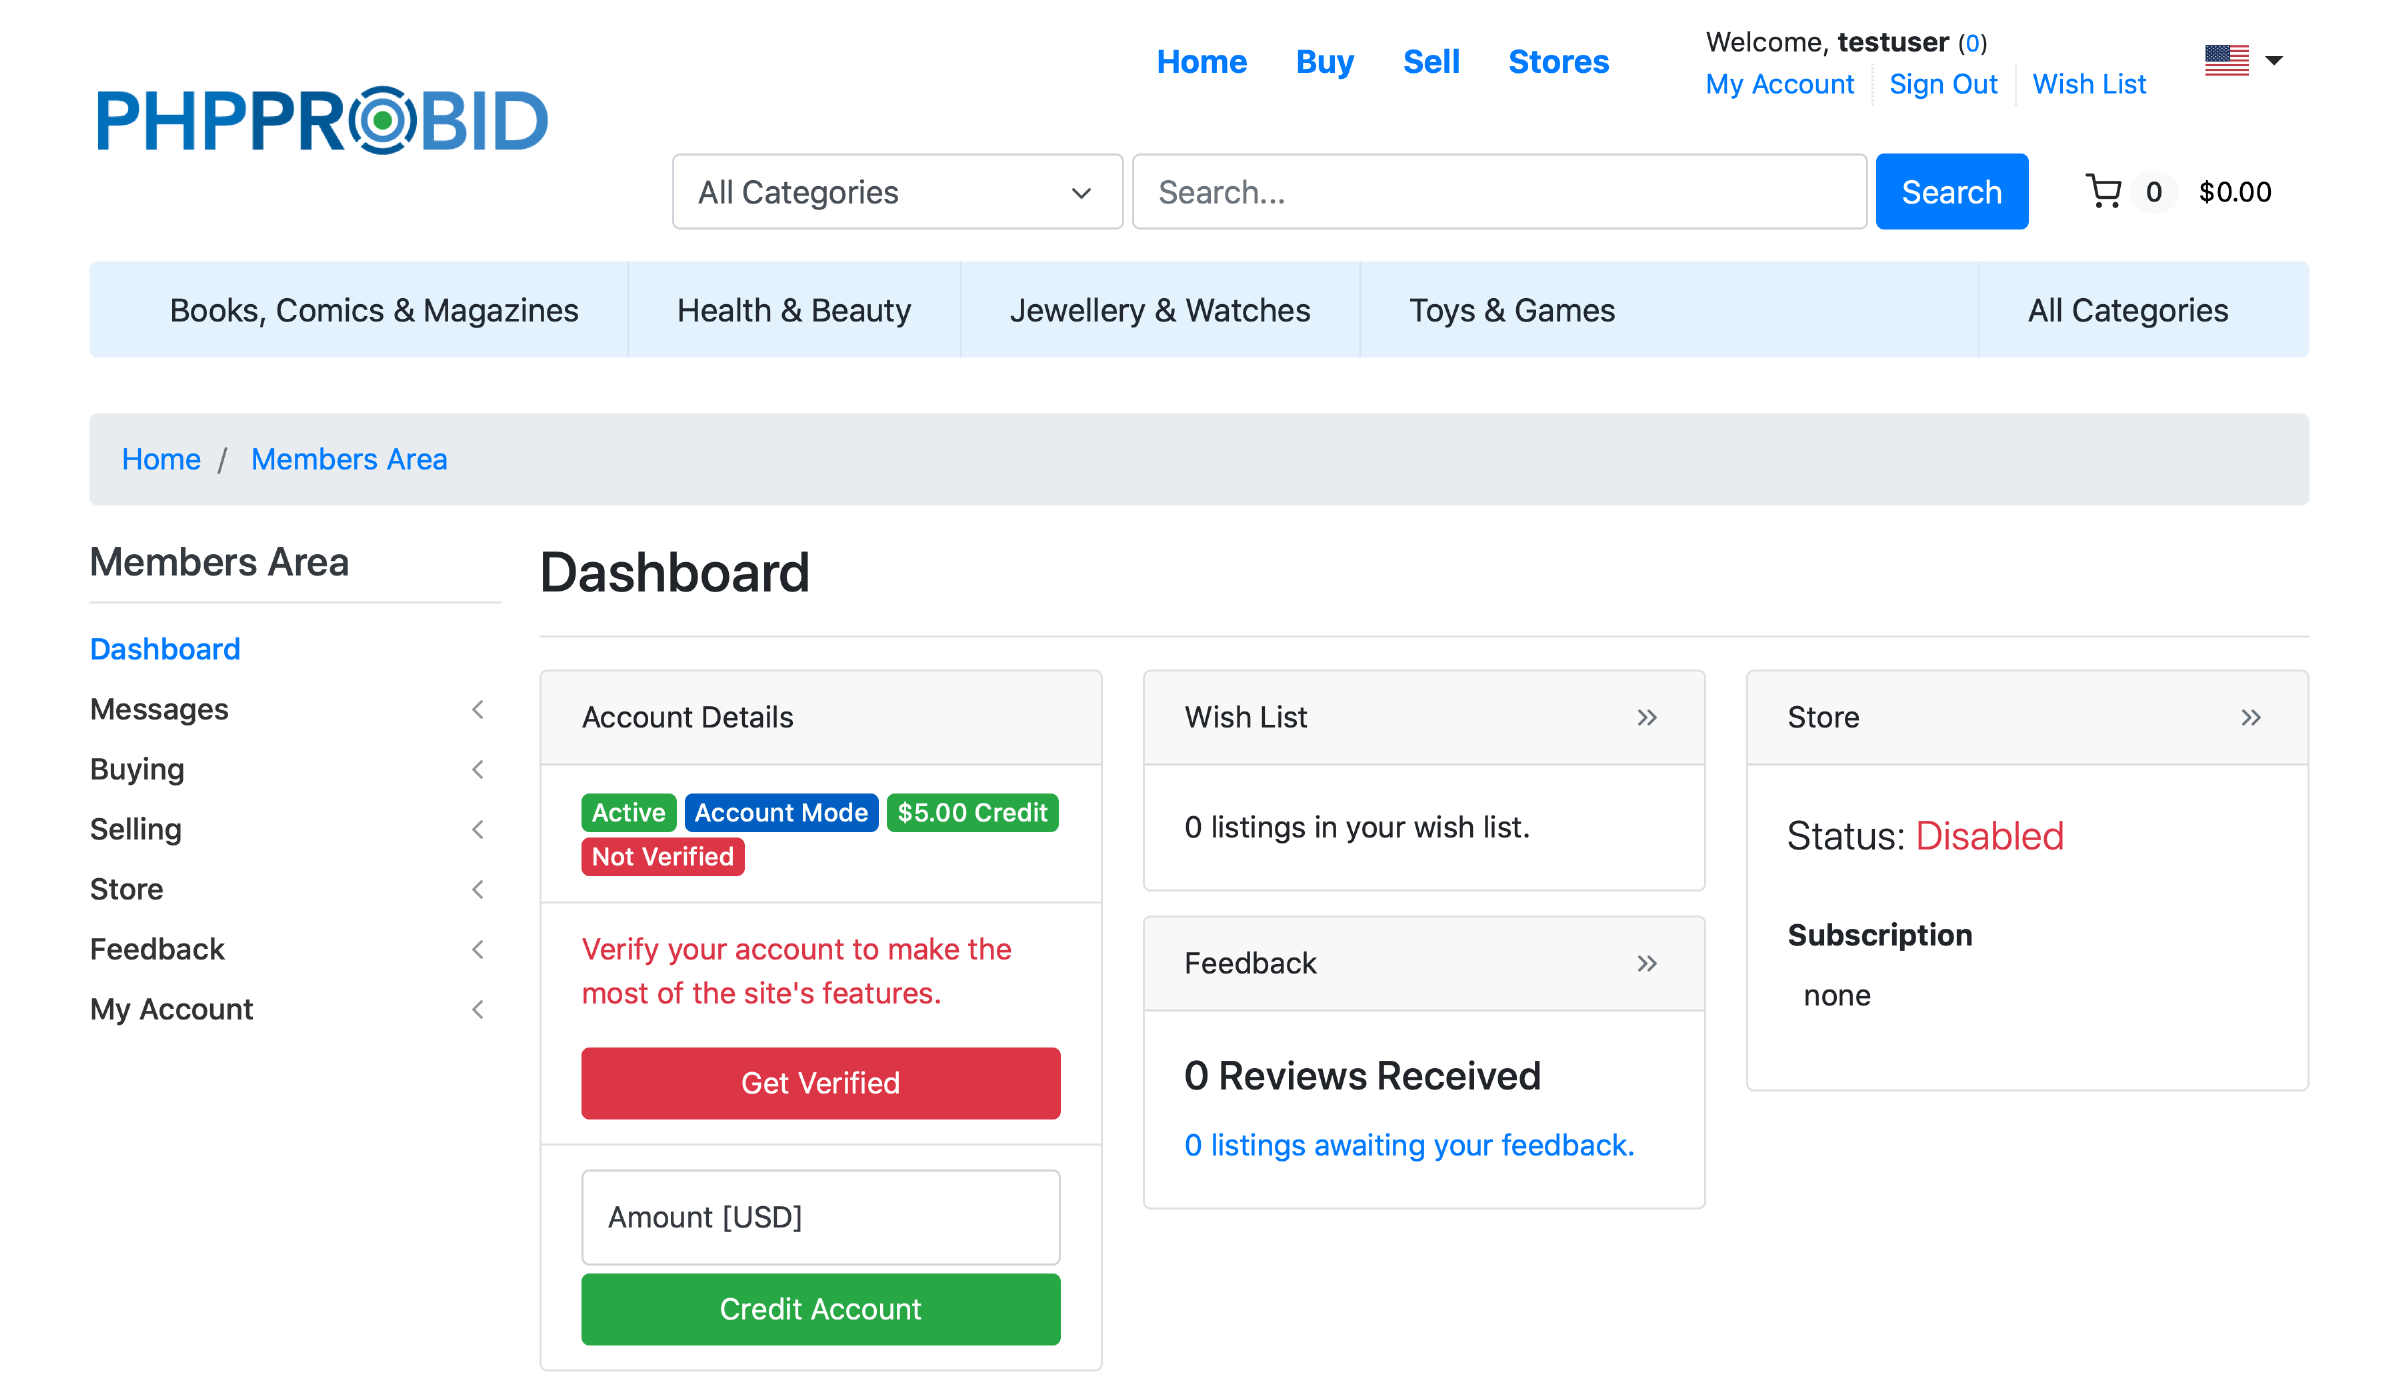Open Feedback panel double-arrow icon
2400x1386 pixels.
click(x=1647, y=963)
